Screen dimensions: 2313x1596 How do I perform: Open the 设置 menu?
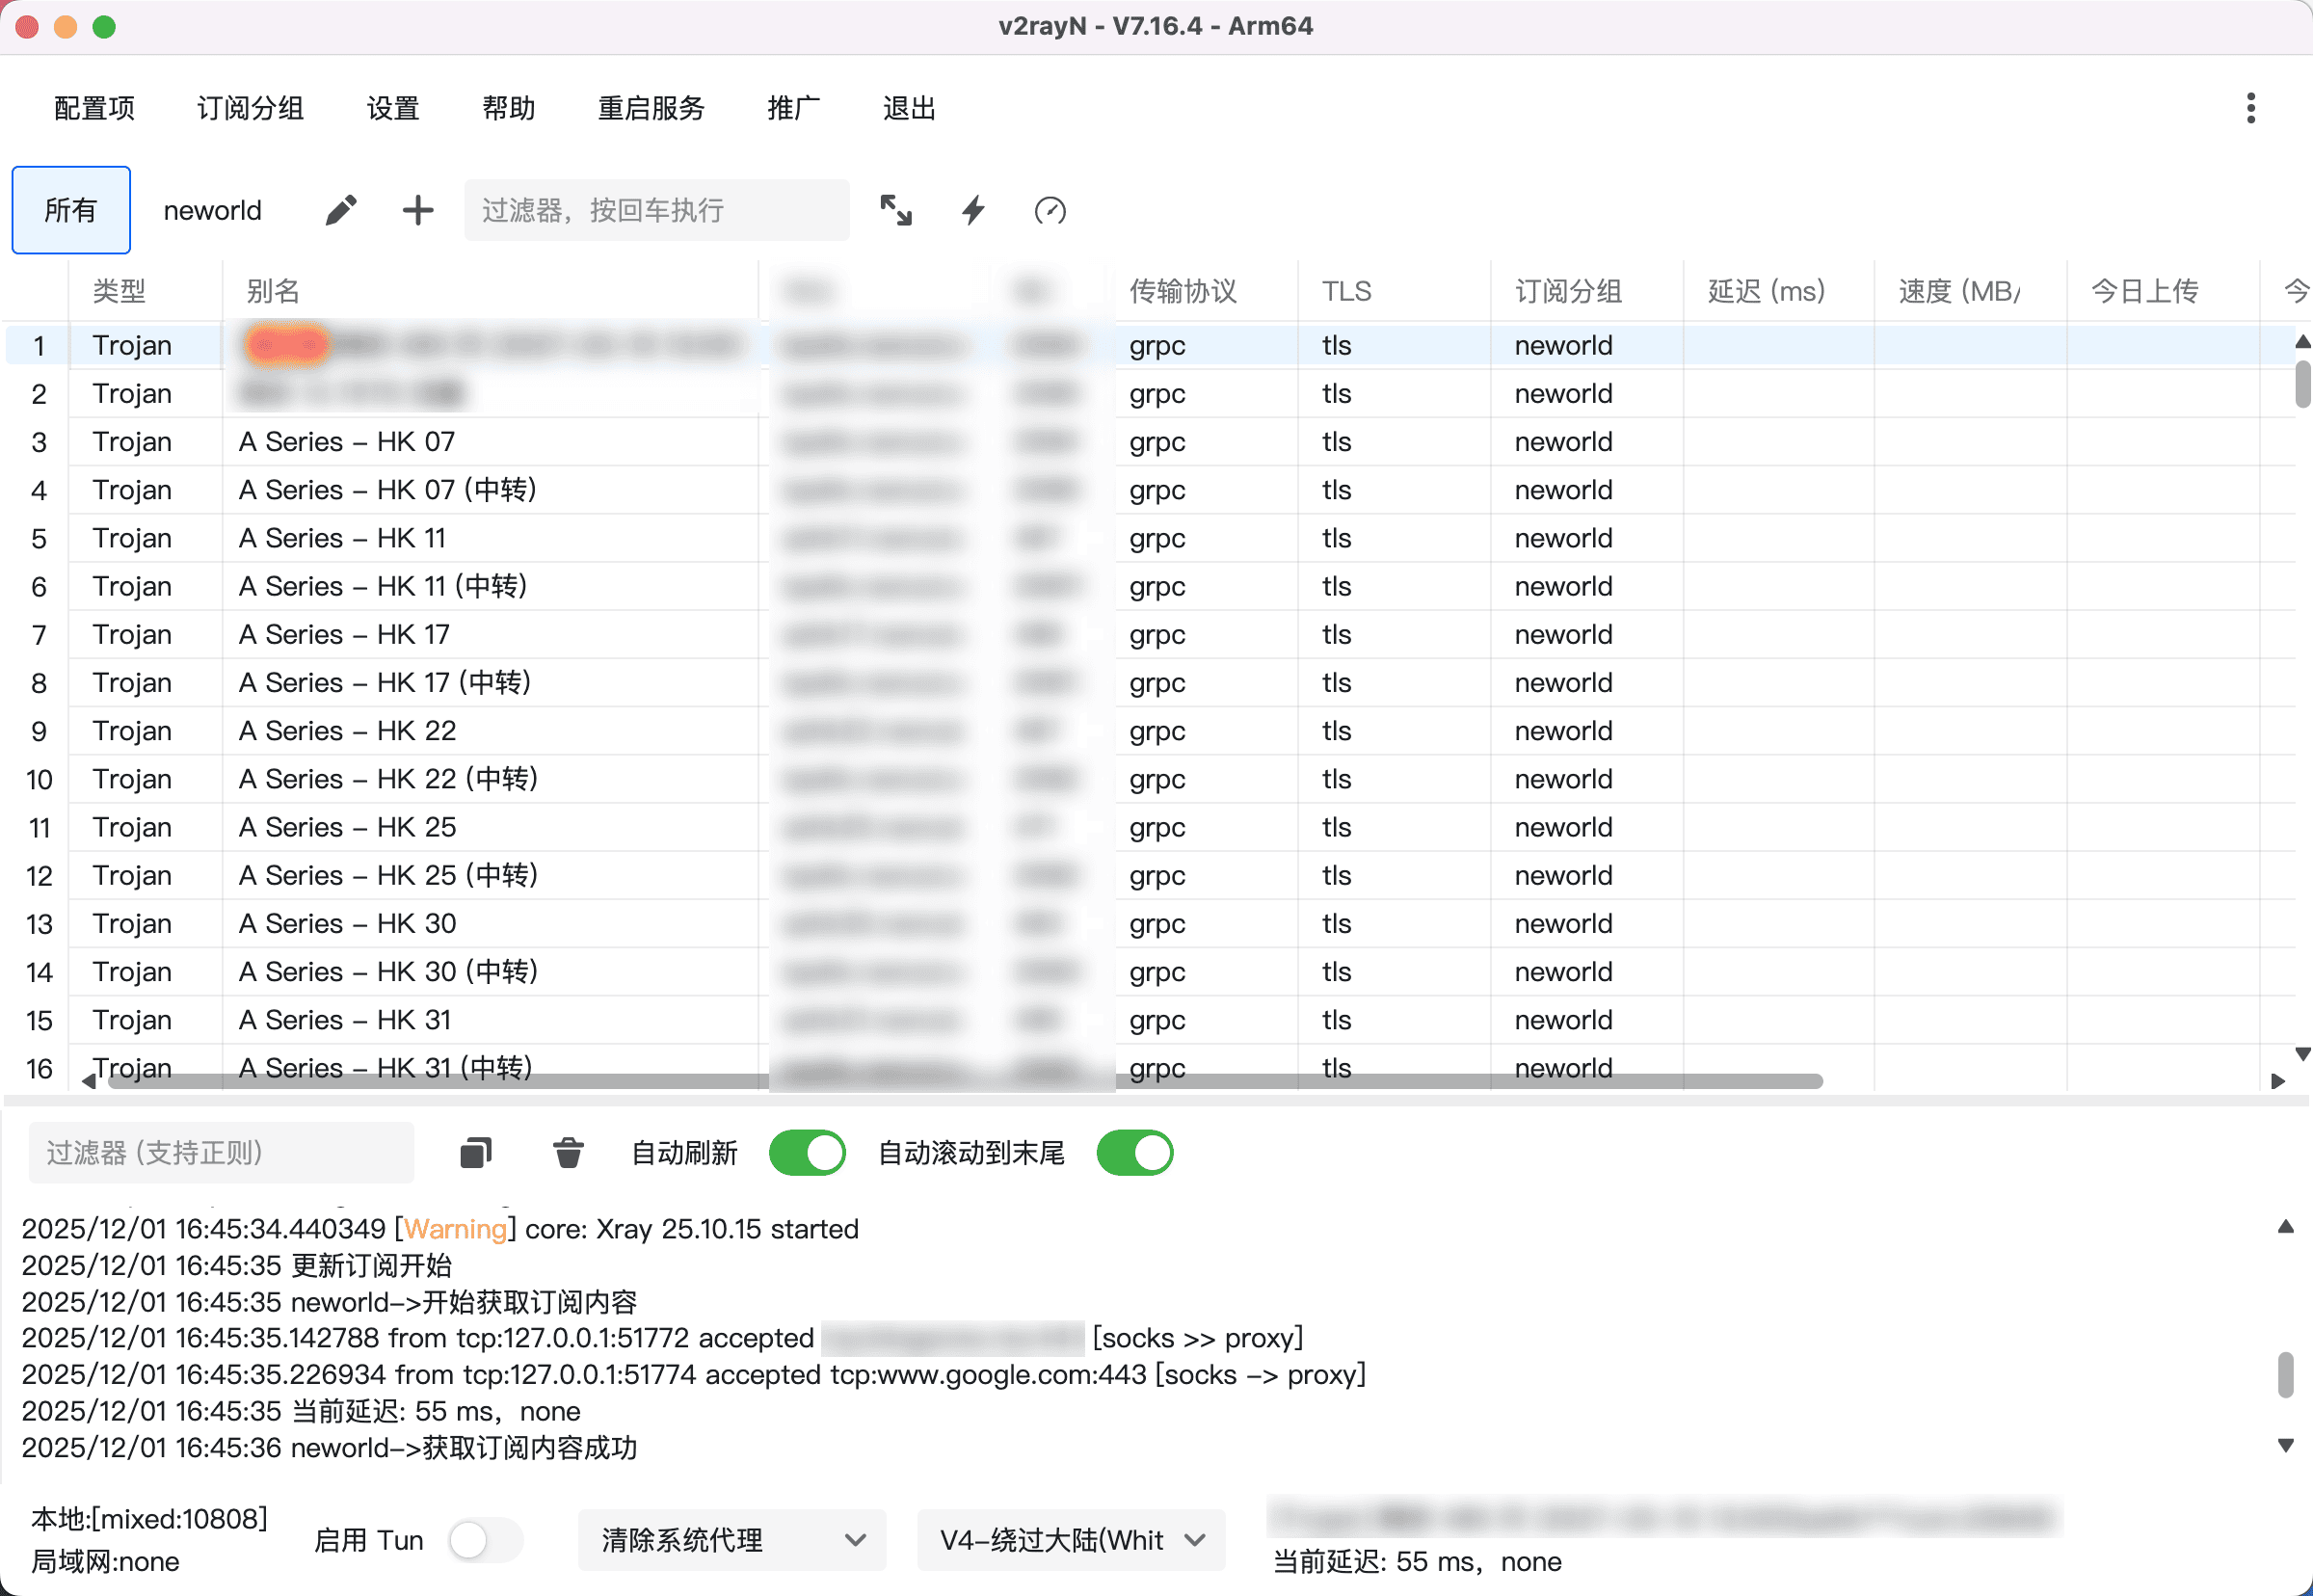(392, 108)
